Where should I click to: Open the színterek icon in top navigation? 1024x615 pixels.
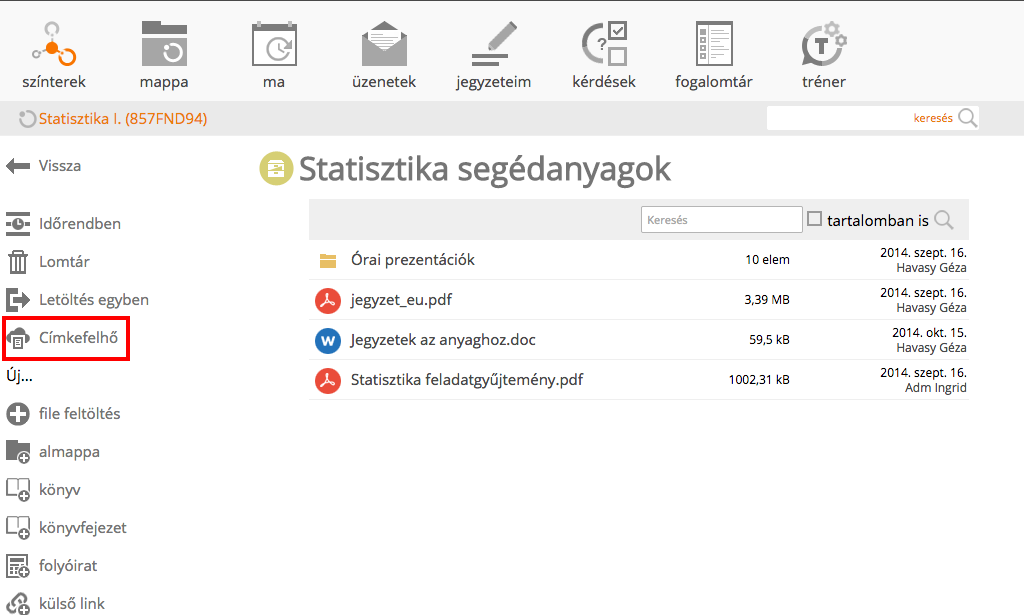[x=54, y=45]
